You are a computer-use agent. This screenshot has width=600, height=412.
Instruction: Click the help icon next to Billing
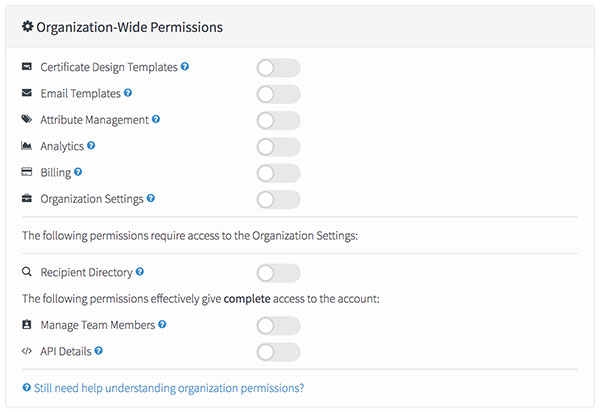(x=78, y=172)
